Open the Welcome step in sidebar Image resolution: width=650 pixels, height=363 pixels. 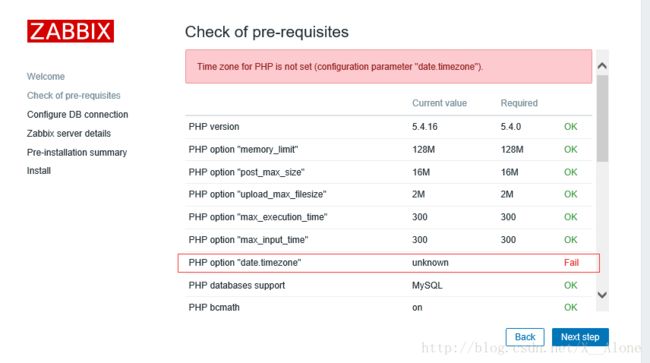(46, 77)
